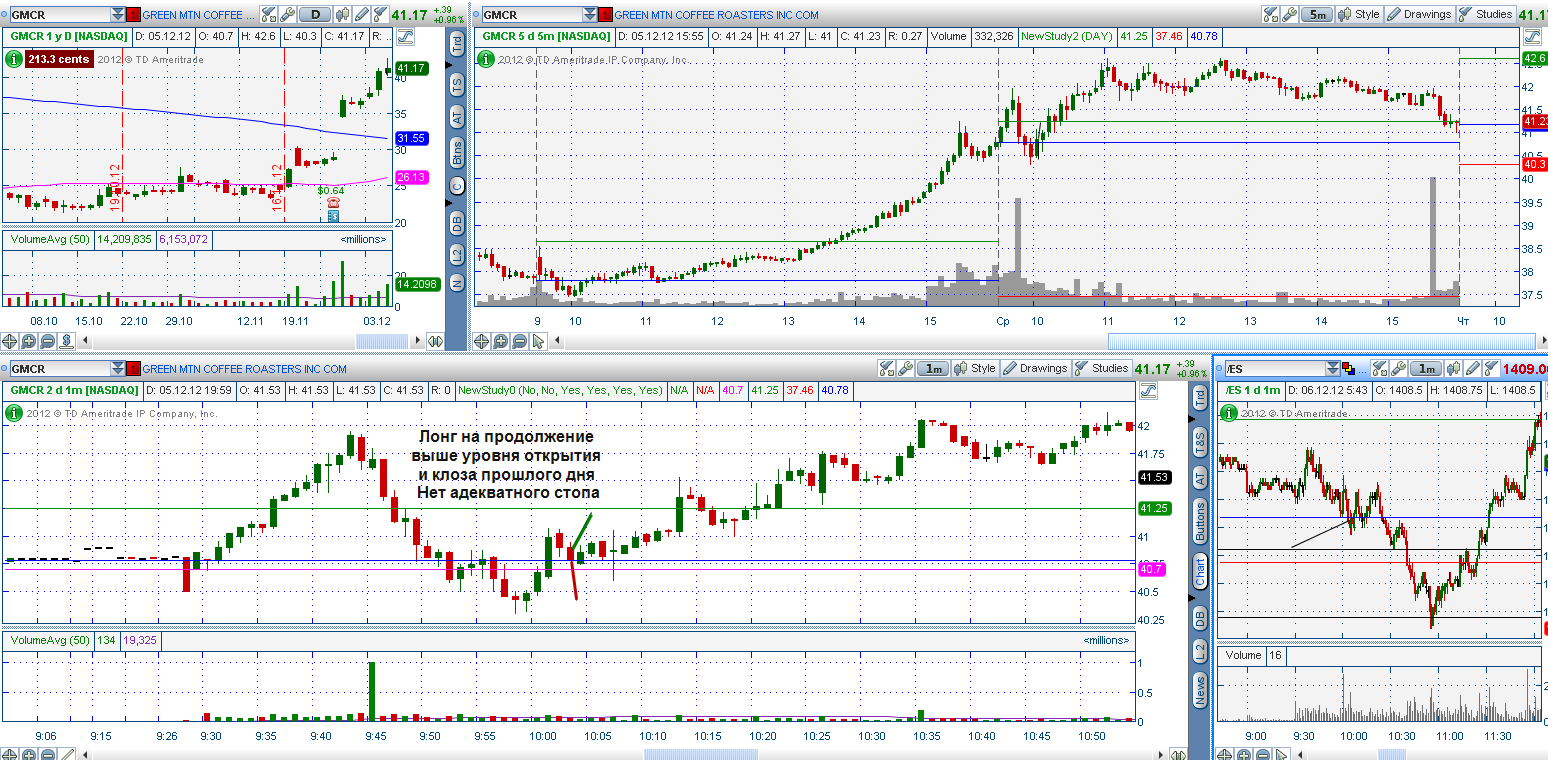Open the AT side tab of daily chart
Image resolution: width=1548 pixels, height=760 pixels.
pyautogui.click(x=457, y=118)
